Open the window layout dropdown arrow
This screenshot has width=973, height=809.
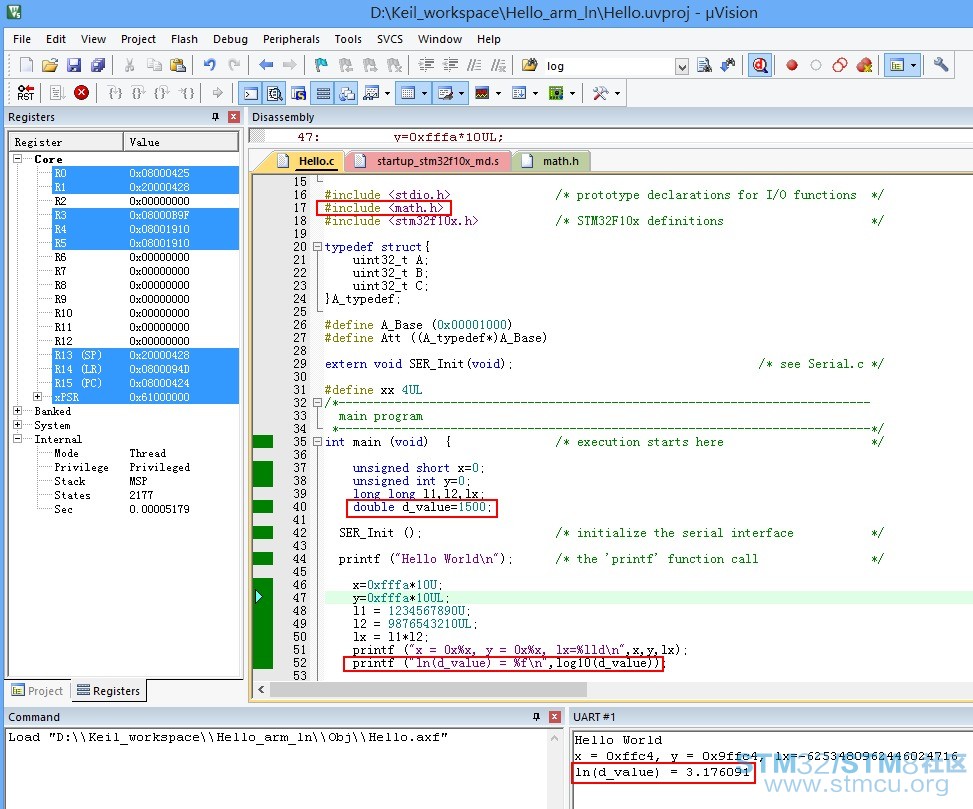click(913, 66)
